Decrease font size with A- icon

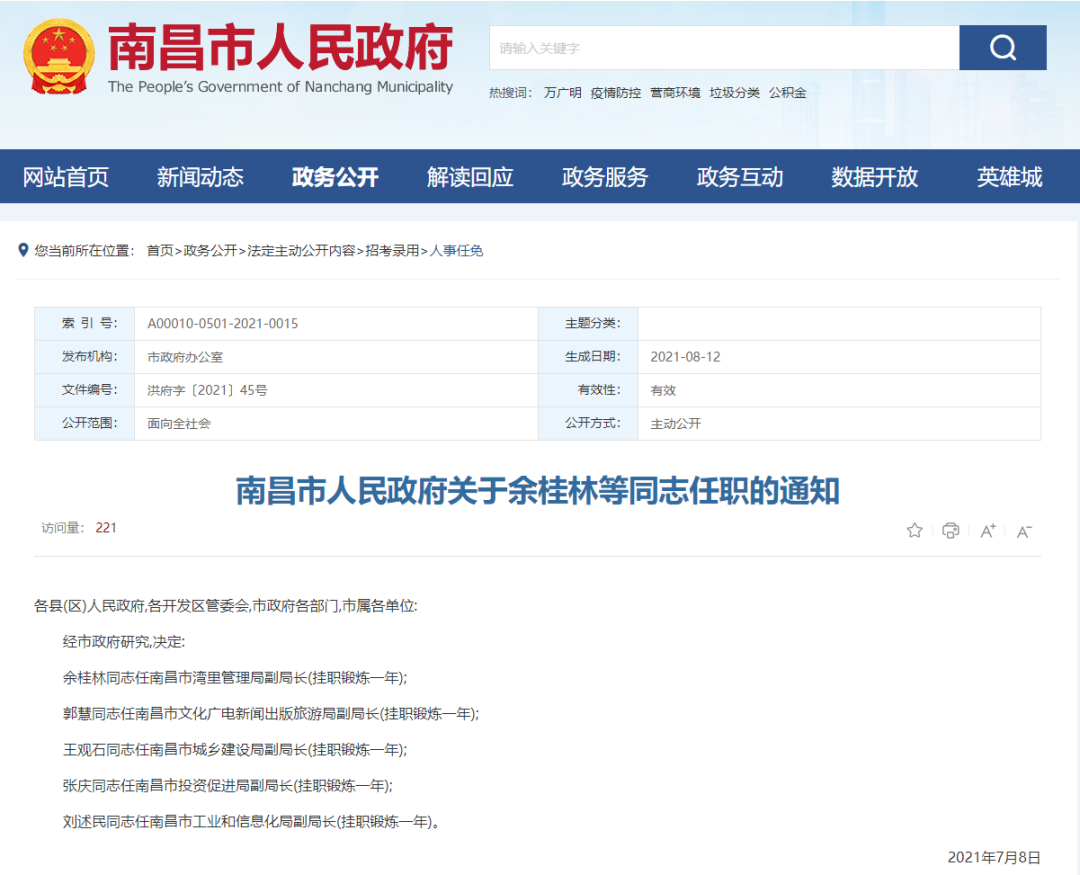[1024, 531]
